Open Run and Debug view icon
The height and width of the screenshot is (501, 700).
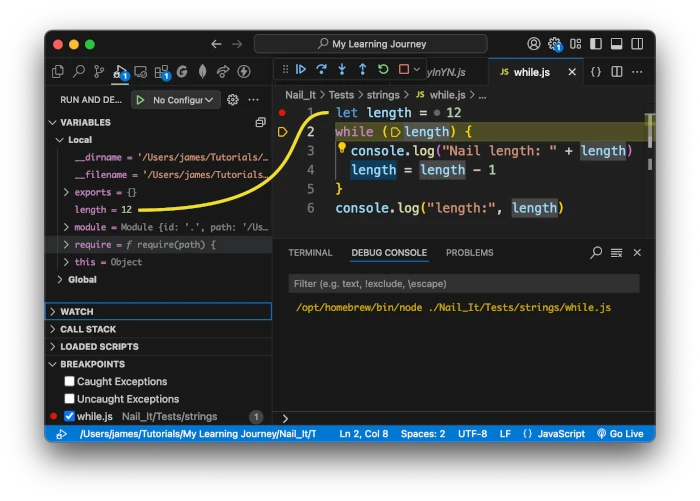click(120, 71)
